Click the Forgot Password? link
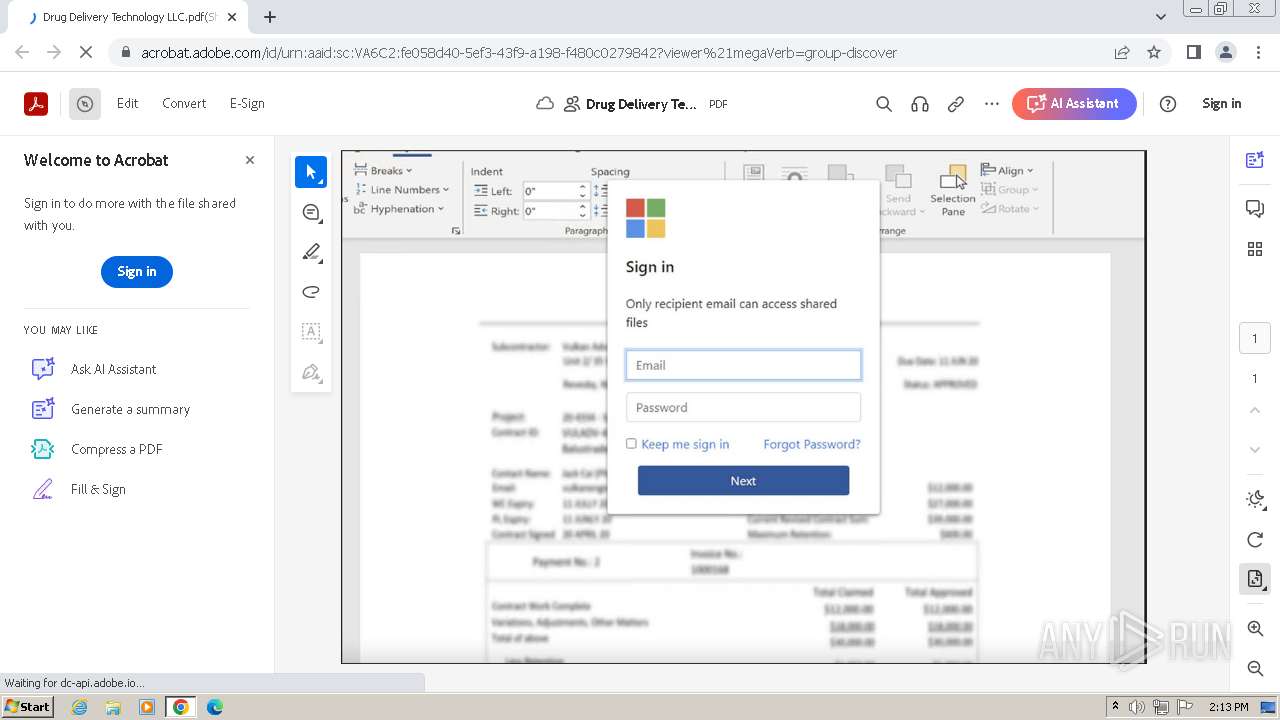The width and height of the screenshot is (1280, 720). tap(812, 444)
